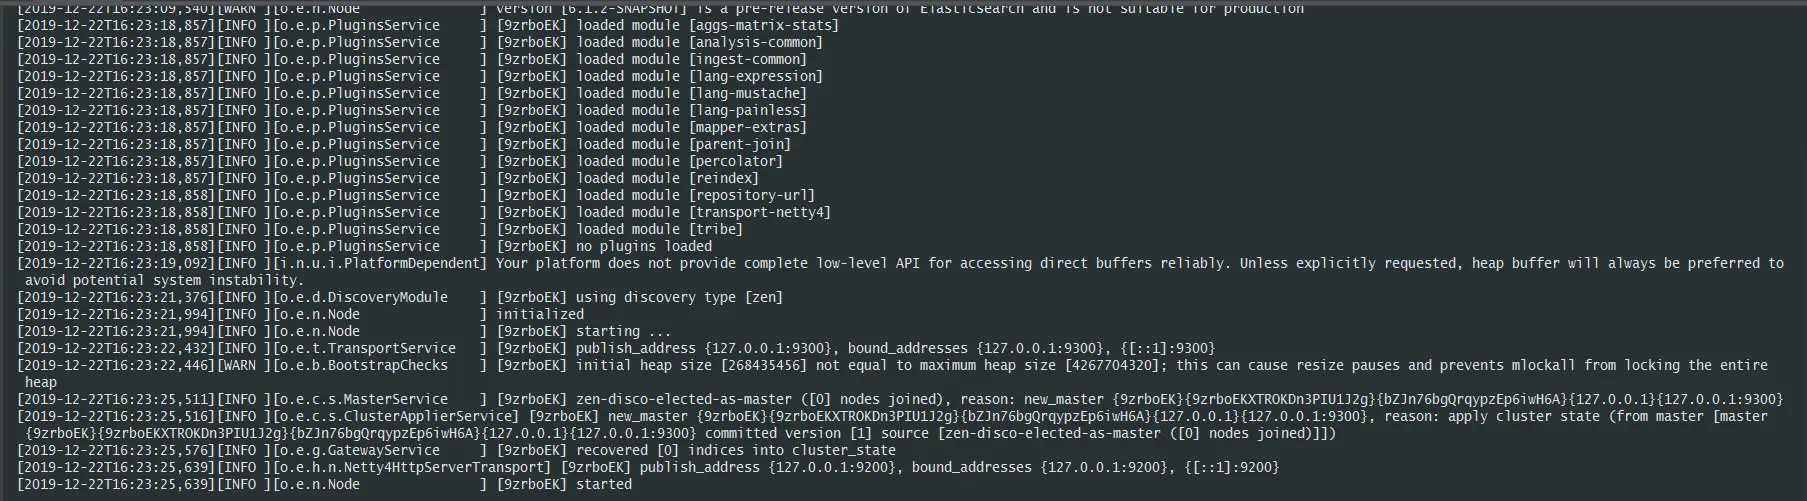The height and width of the screenshot is (501, 1807).
Task: Click the '[mapper-extras]' module log line
Action: (x=412, y=128)
